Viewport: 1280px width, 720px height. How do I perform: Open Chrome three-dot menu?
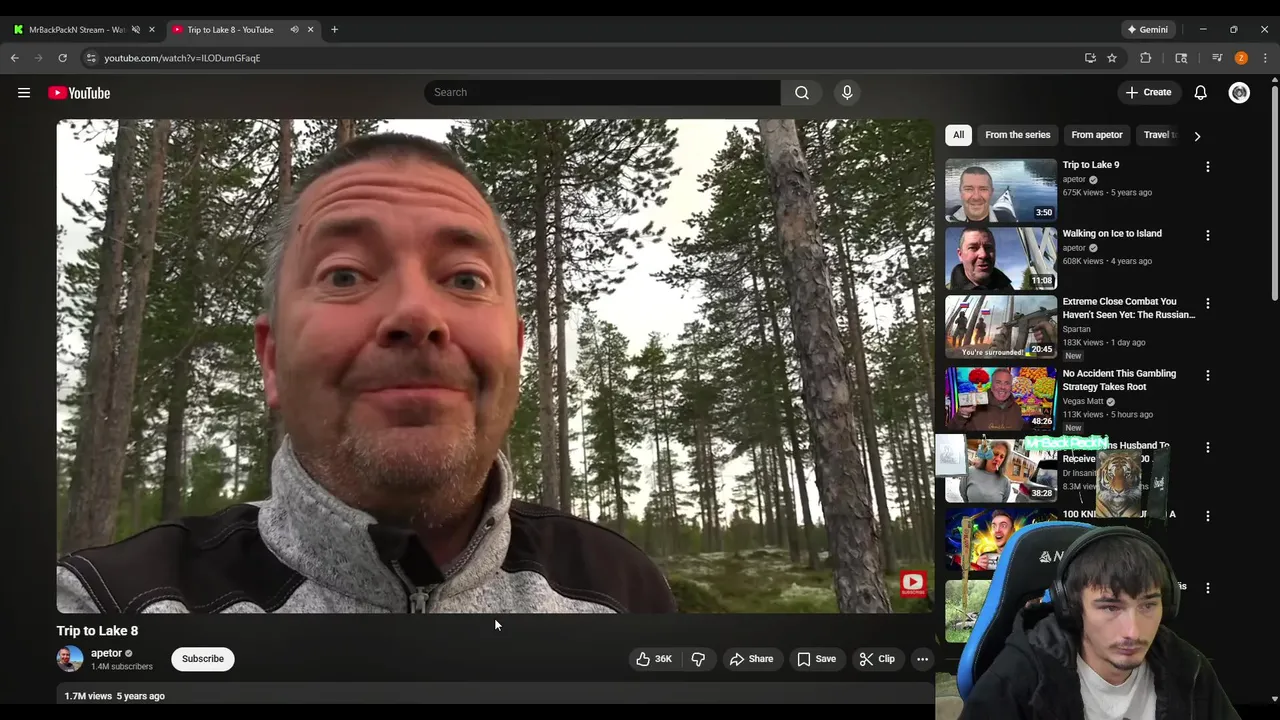[1265, 58]
